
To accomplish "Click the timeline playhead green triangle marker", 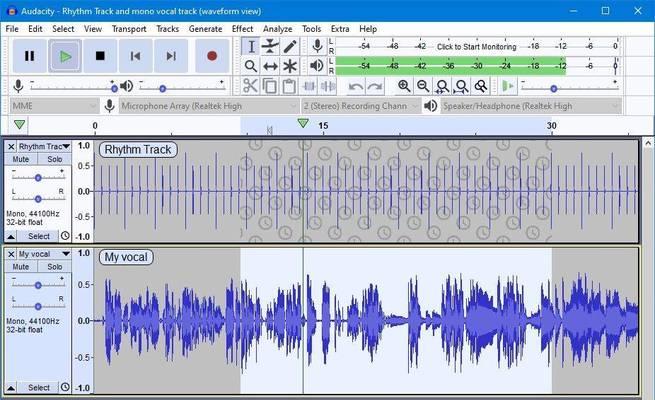I will point(303,123).
